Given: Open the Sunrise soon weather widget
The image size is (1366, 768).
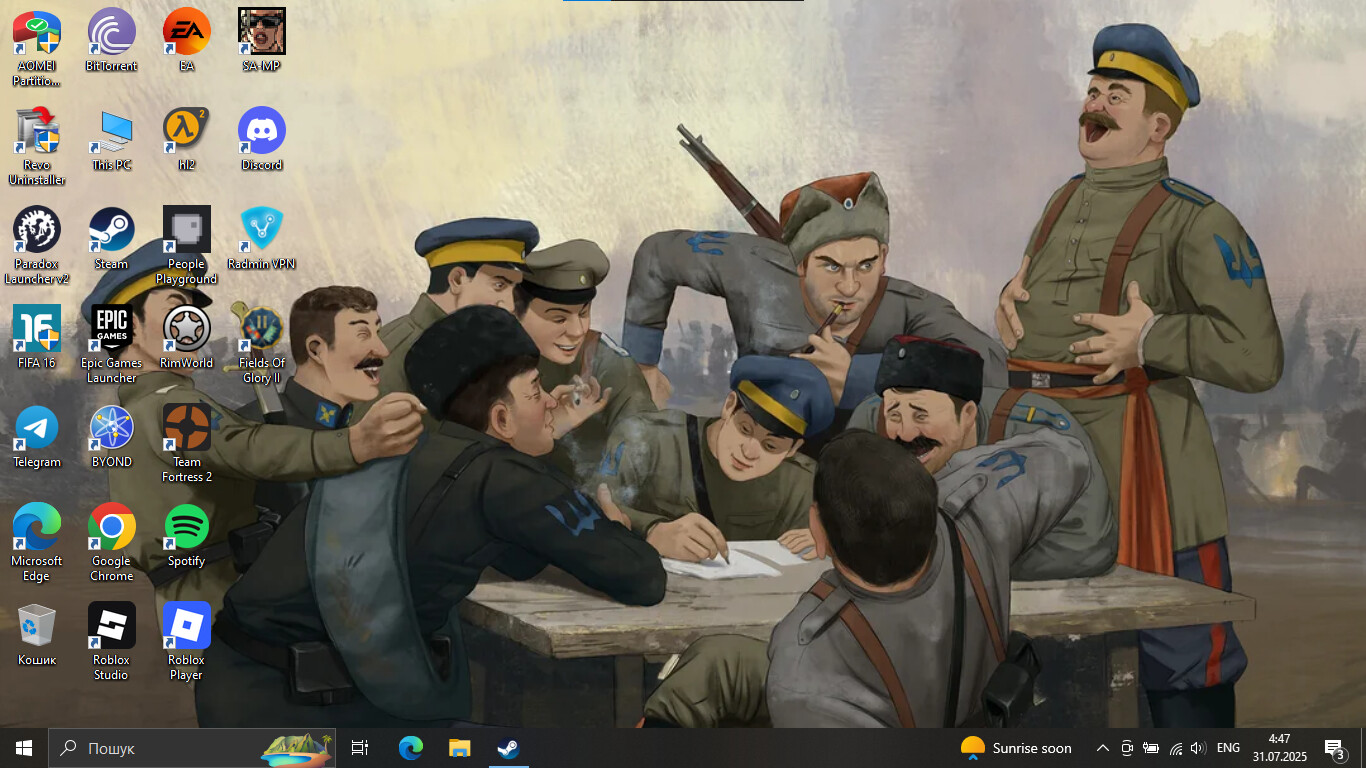Looking at the screenshot, I should 1015,748.
